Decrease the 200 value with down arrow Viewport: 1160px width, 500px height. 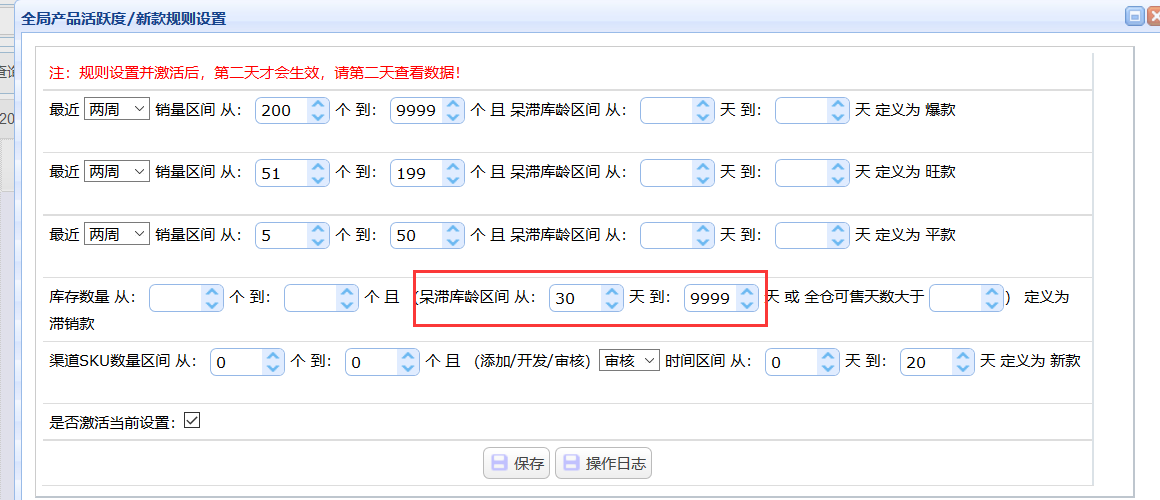point(319,117)
